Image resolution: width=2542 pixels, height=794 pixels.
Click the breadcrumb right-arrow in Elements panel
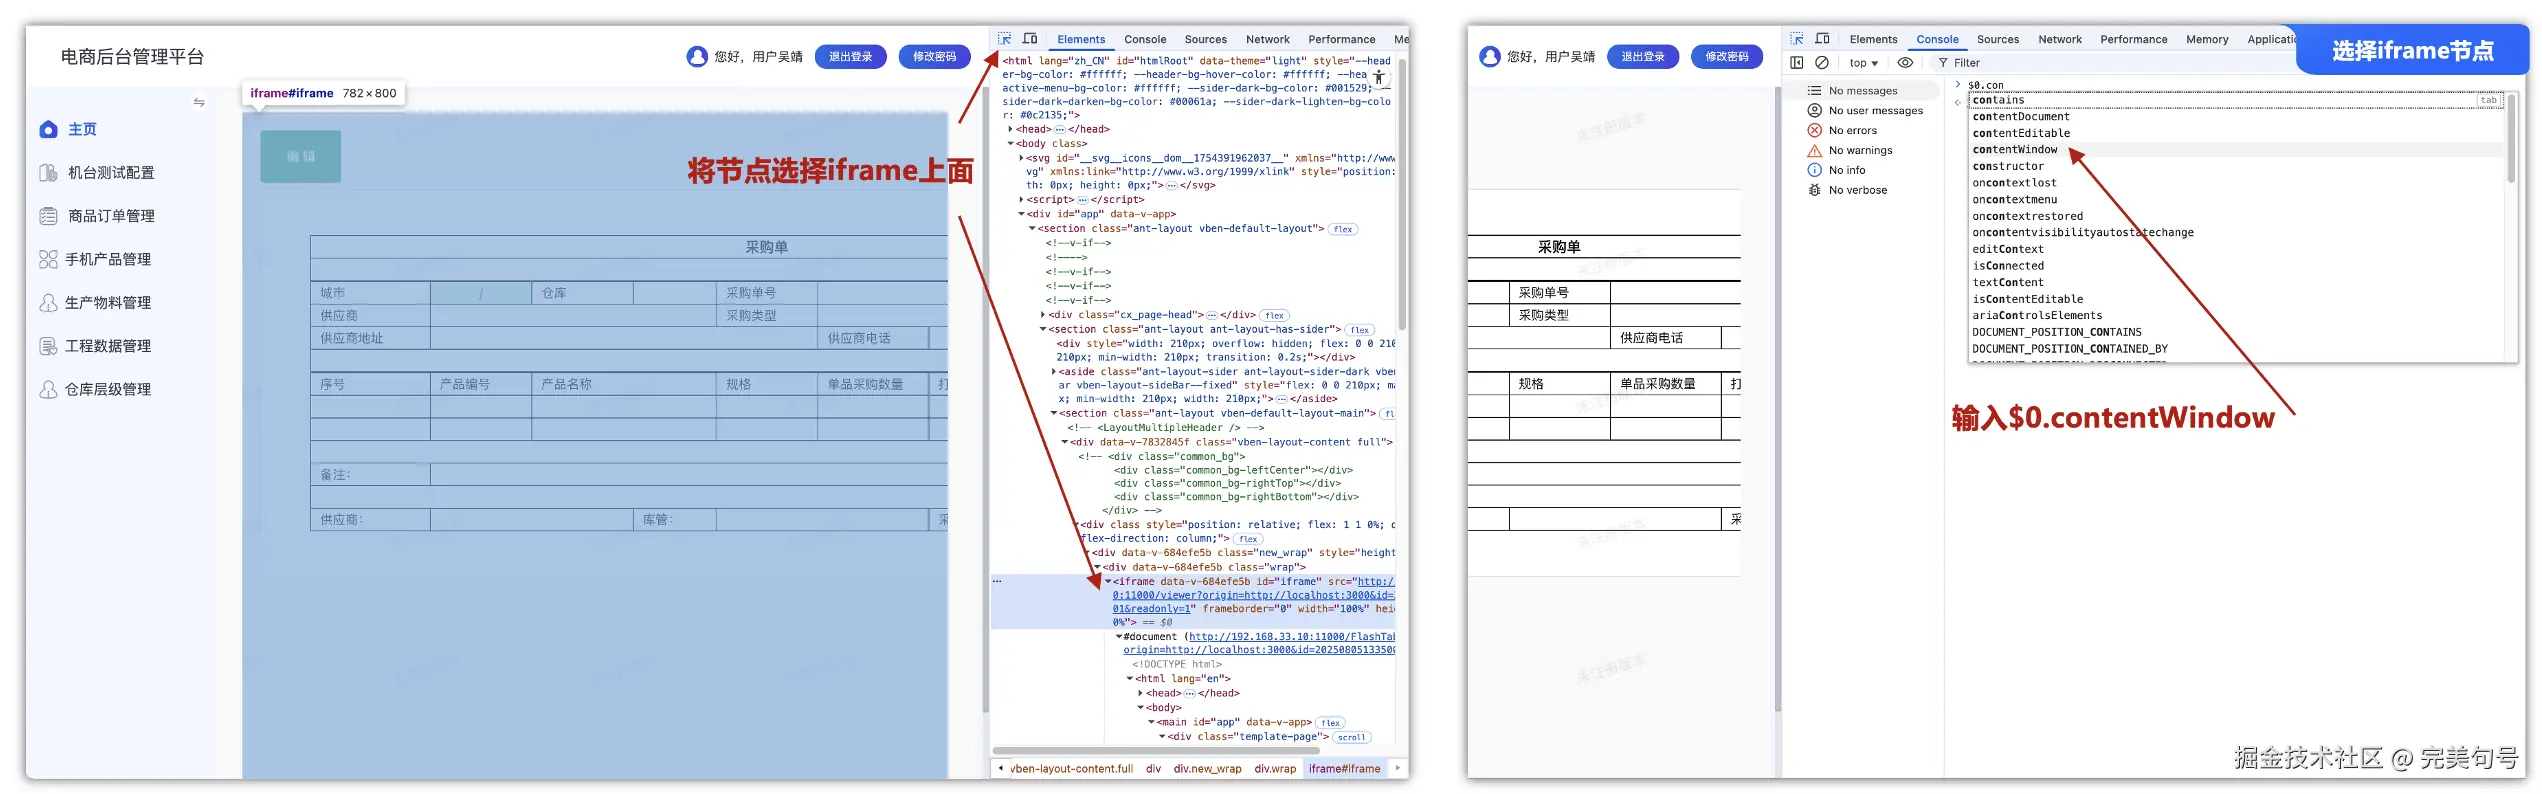pos(1398,768)
